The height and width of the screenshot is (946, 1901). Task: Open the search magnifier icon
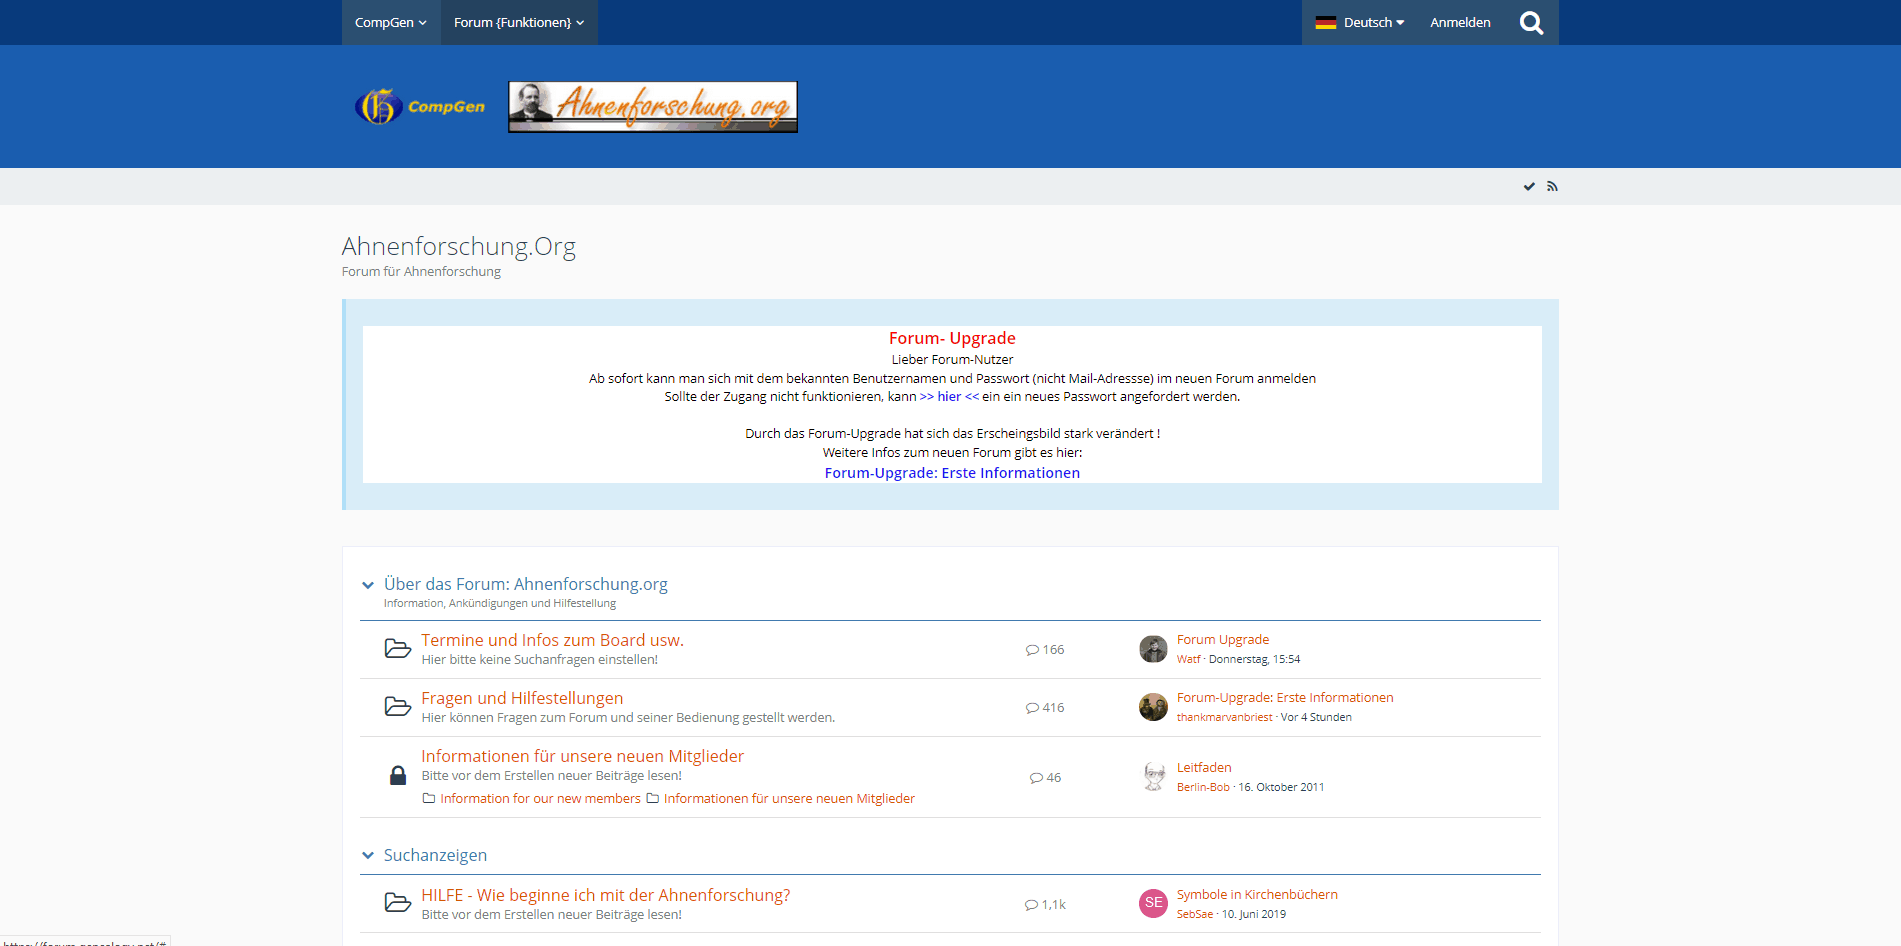coord(1531,22)
